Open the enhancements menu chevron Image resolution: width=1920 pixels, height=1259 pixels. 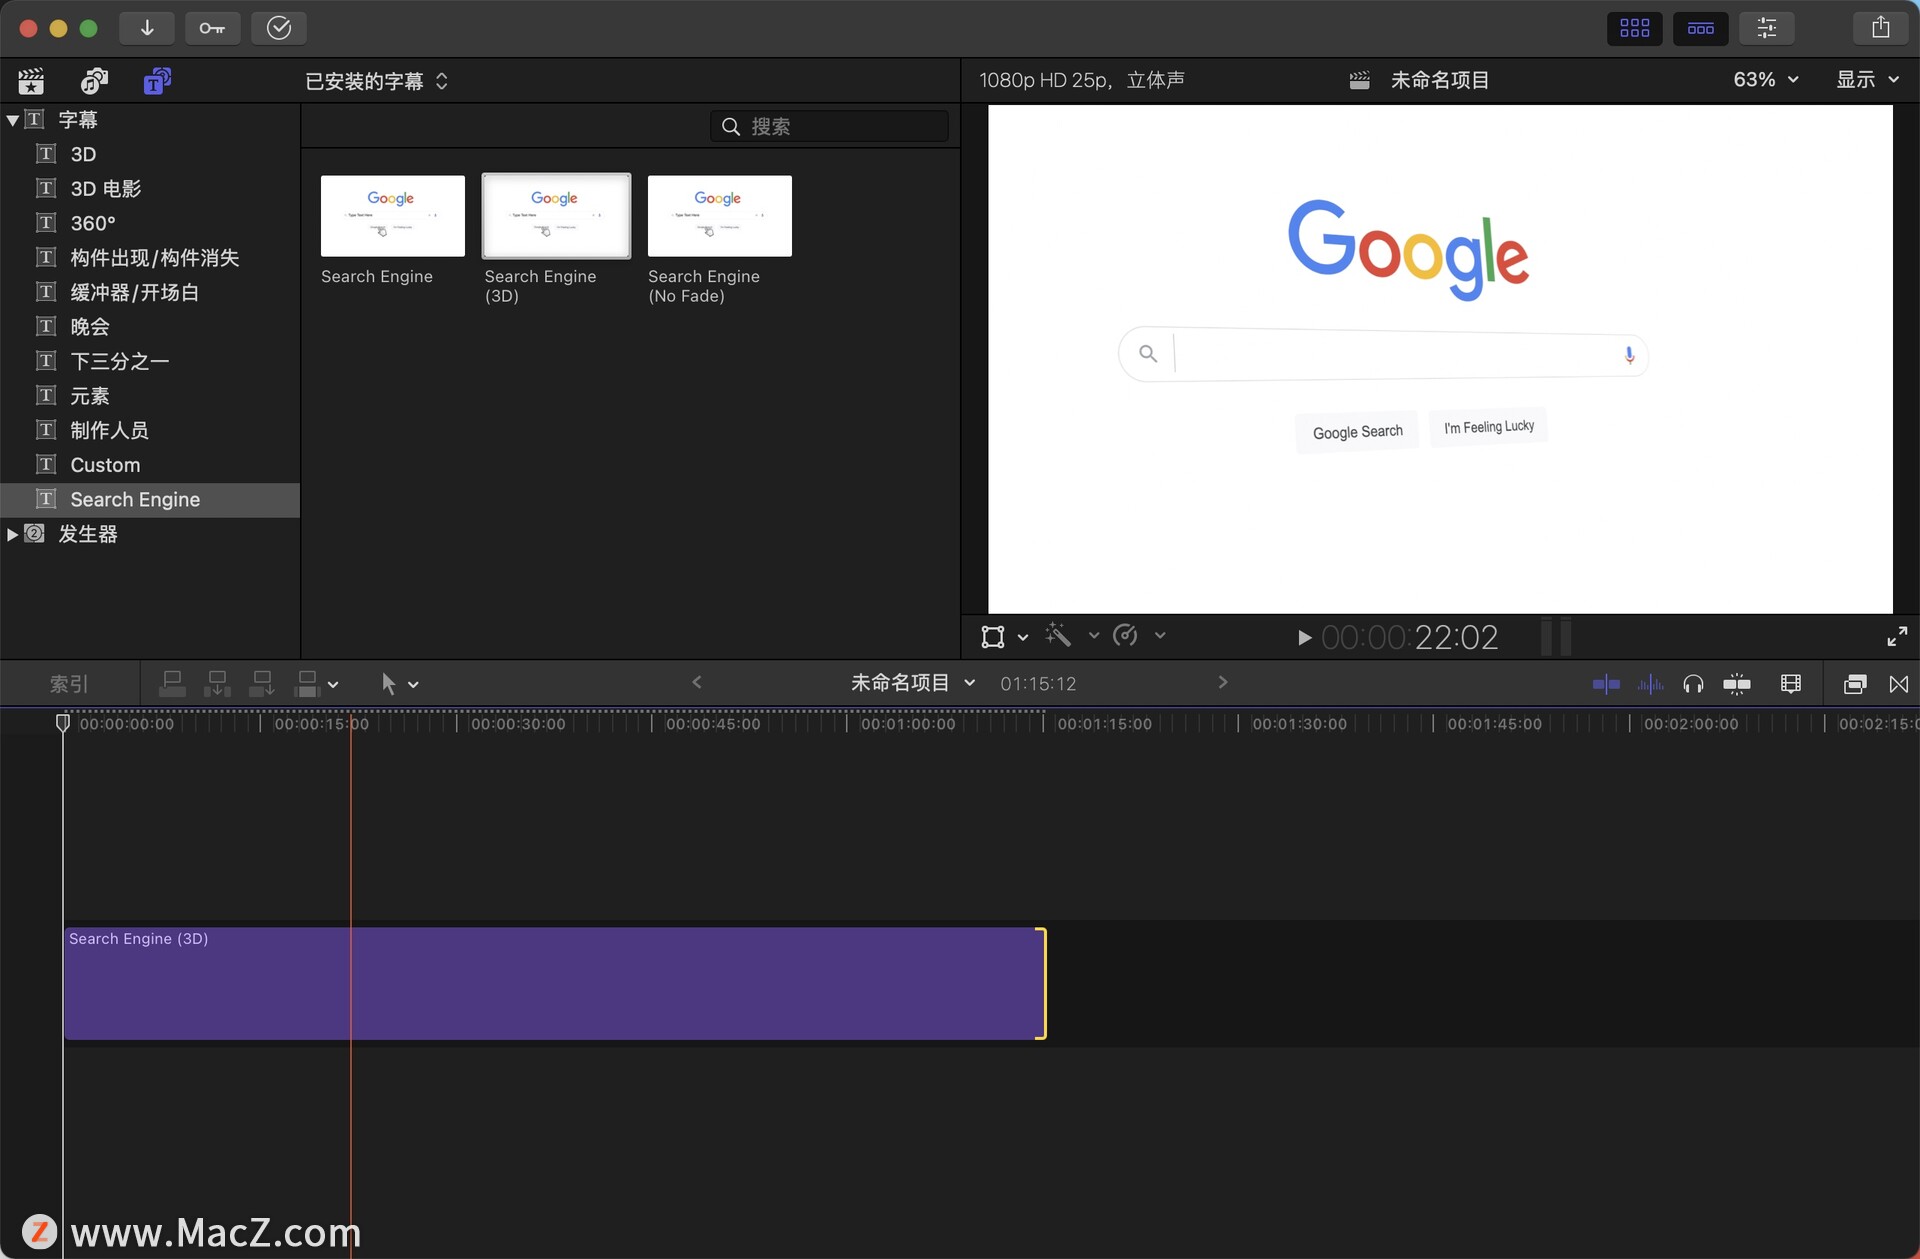(x=1094, y=635)
